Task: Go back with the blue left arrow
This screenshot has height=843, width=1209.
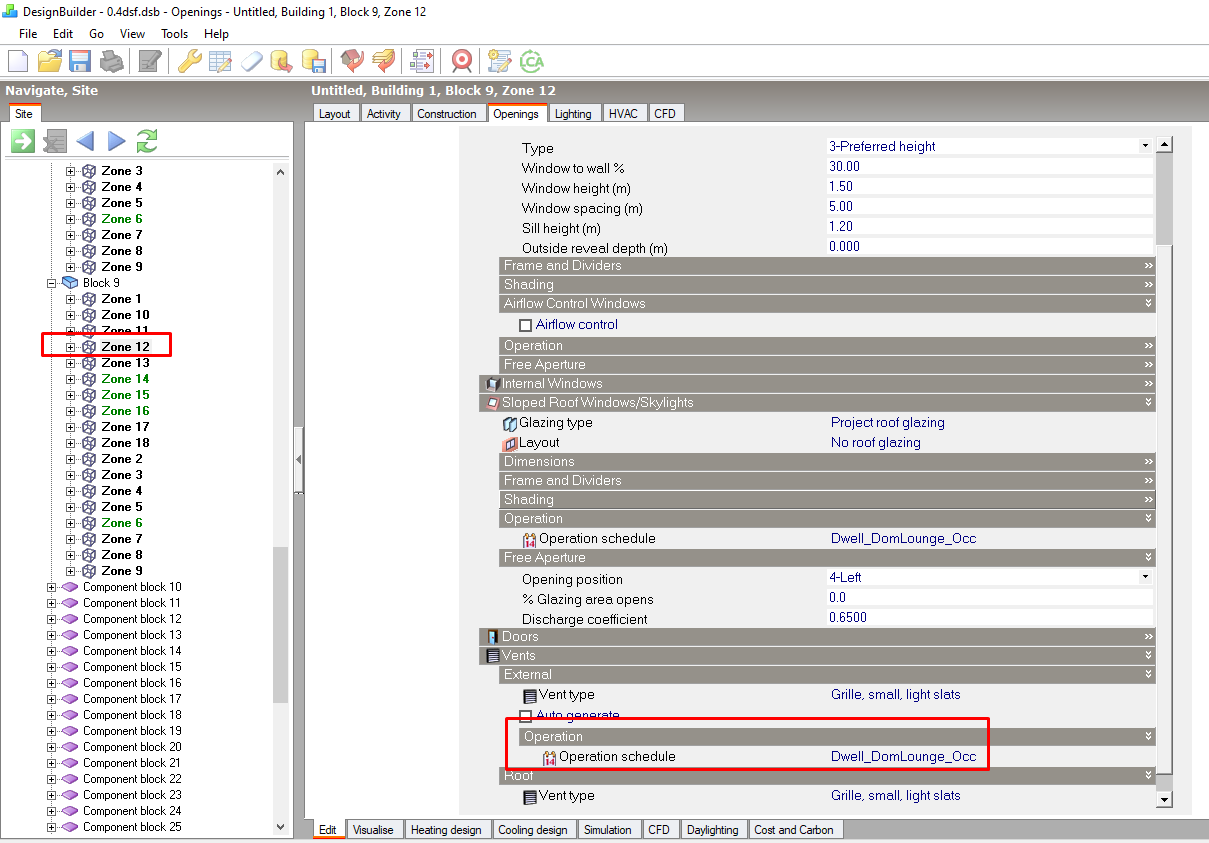Action: pyautogui.click(x=85, y=141)
